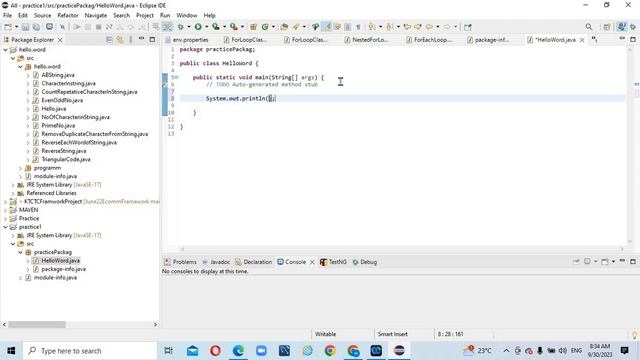Open Task View on taskbar
The height and width of the screenshot is (360, 640).
[x=168, y=351]
